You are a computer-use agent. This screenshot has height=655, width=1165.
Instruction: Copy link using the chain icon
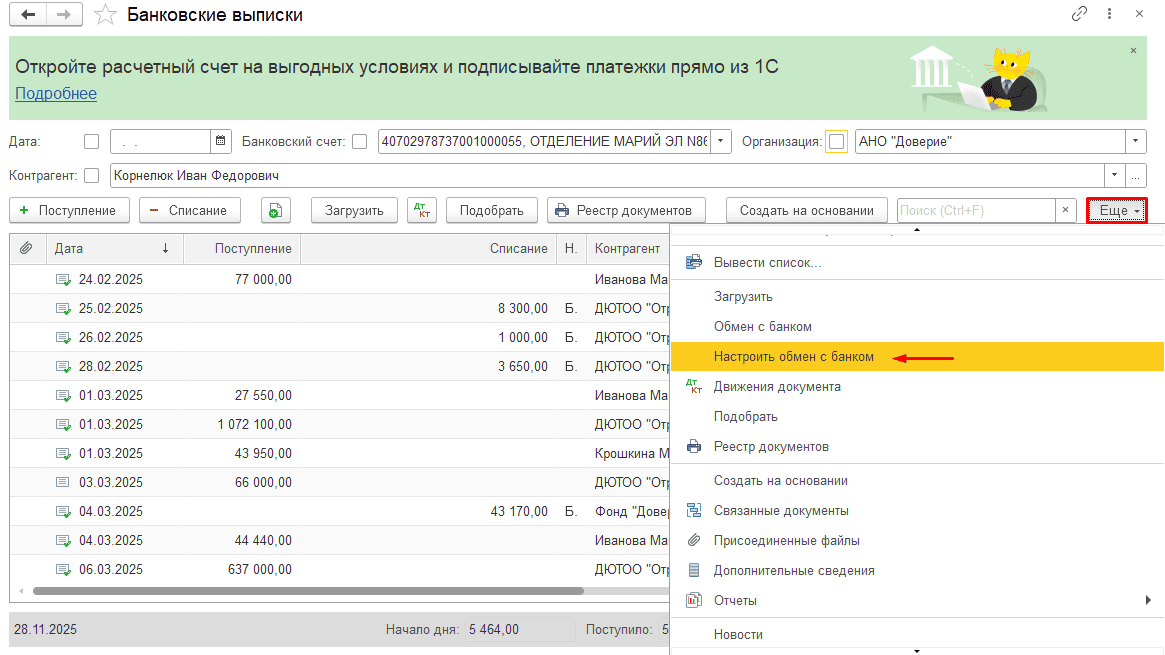tap(1079, 14)
